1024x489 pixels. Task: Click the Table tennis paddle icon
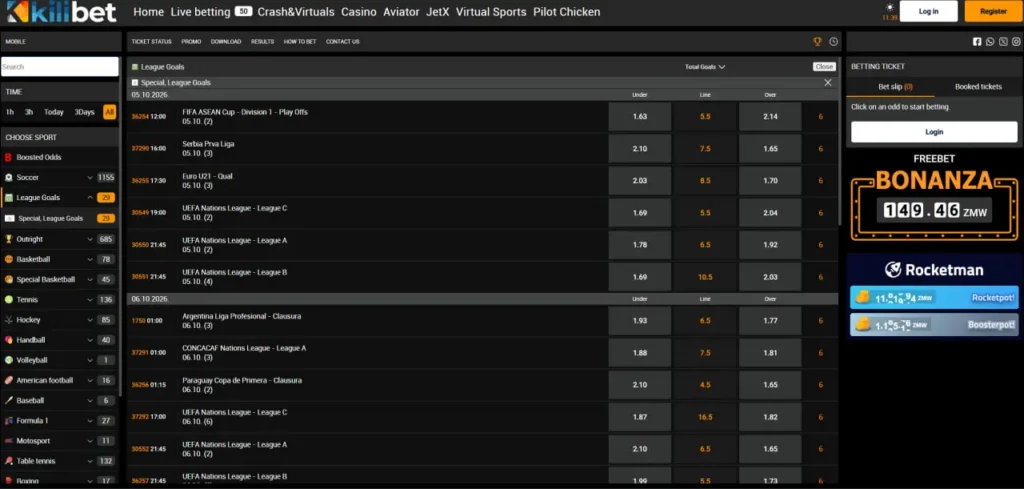pos(8,461)
